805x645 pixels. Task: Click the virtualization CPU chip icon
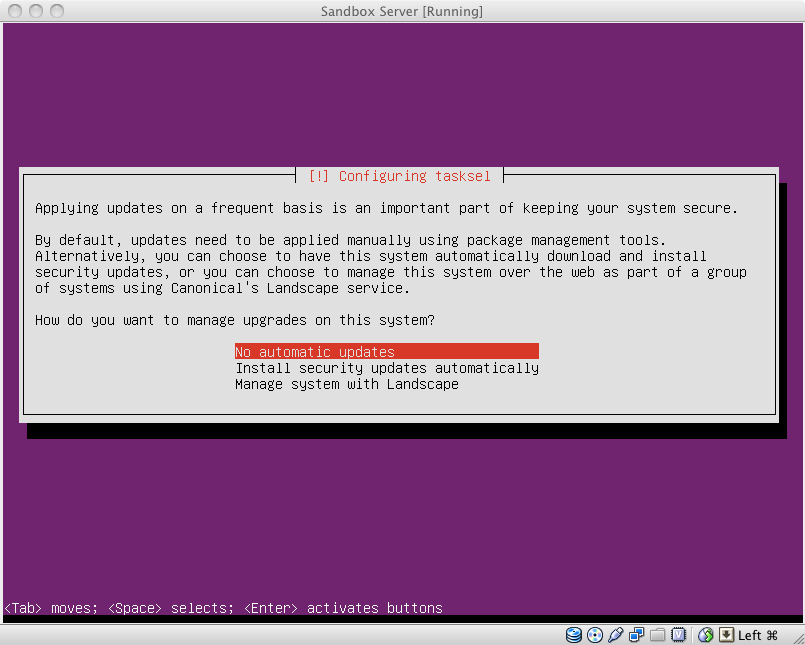click(x=679, y=635)
